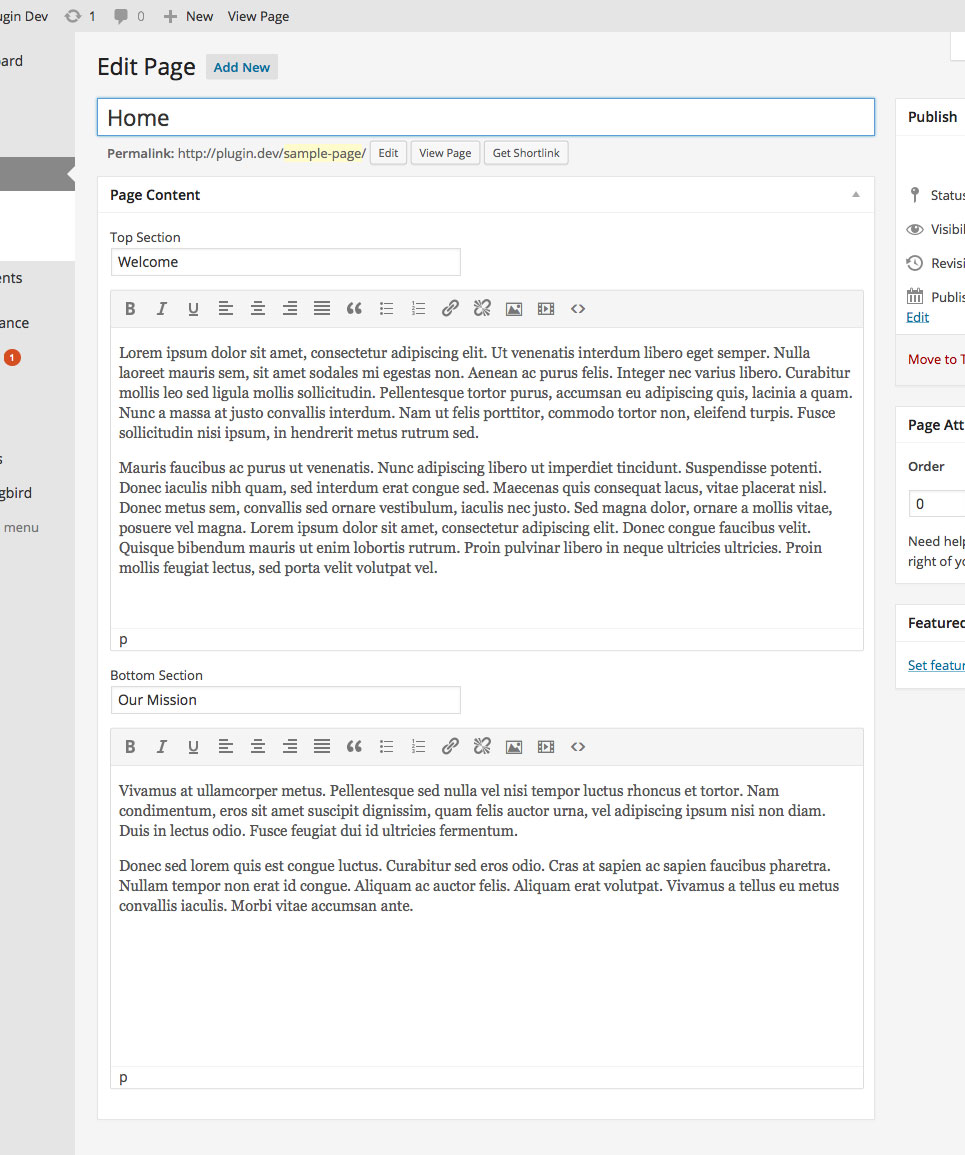The height and width of the screenshot is (1155, 965).
Task: Remove link in Bottom Section editor
Action: point(482,747)
